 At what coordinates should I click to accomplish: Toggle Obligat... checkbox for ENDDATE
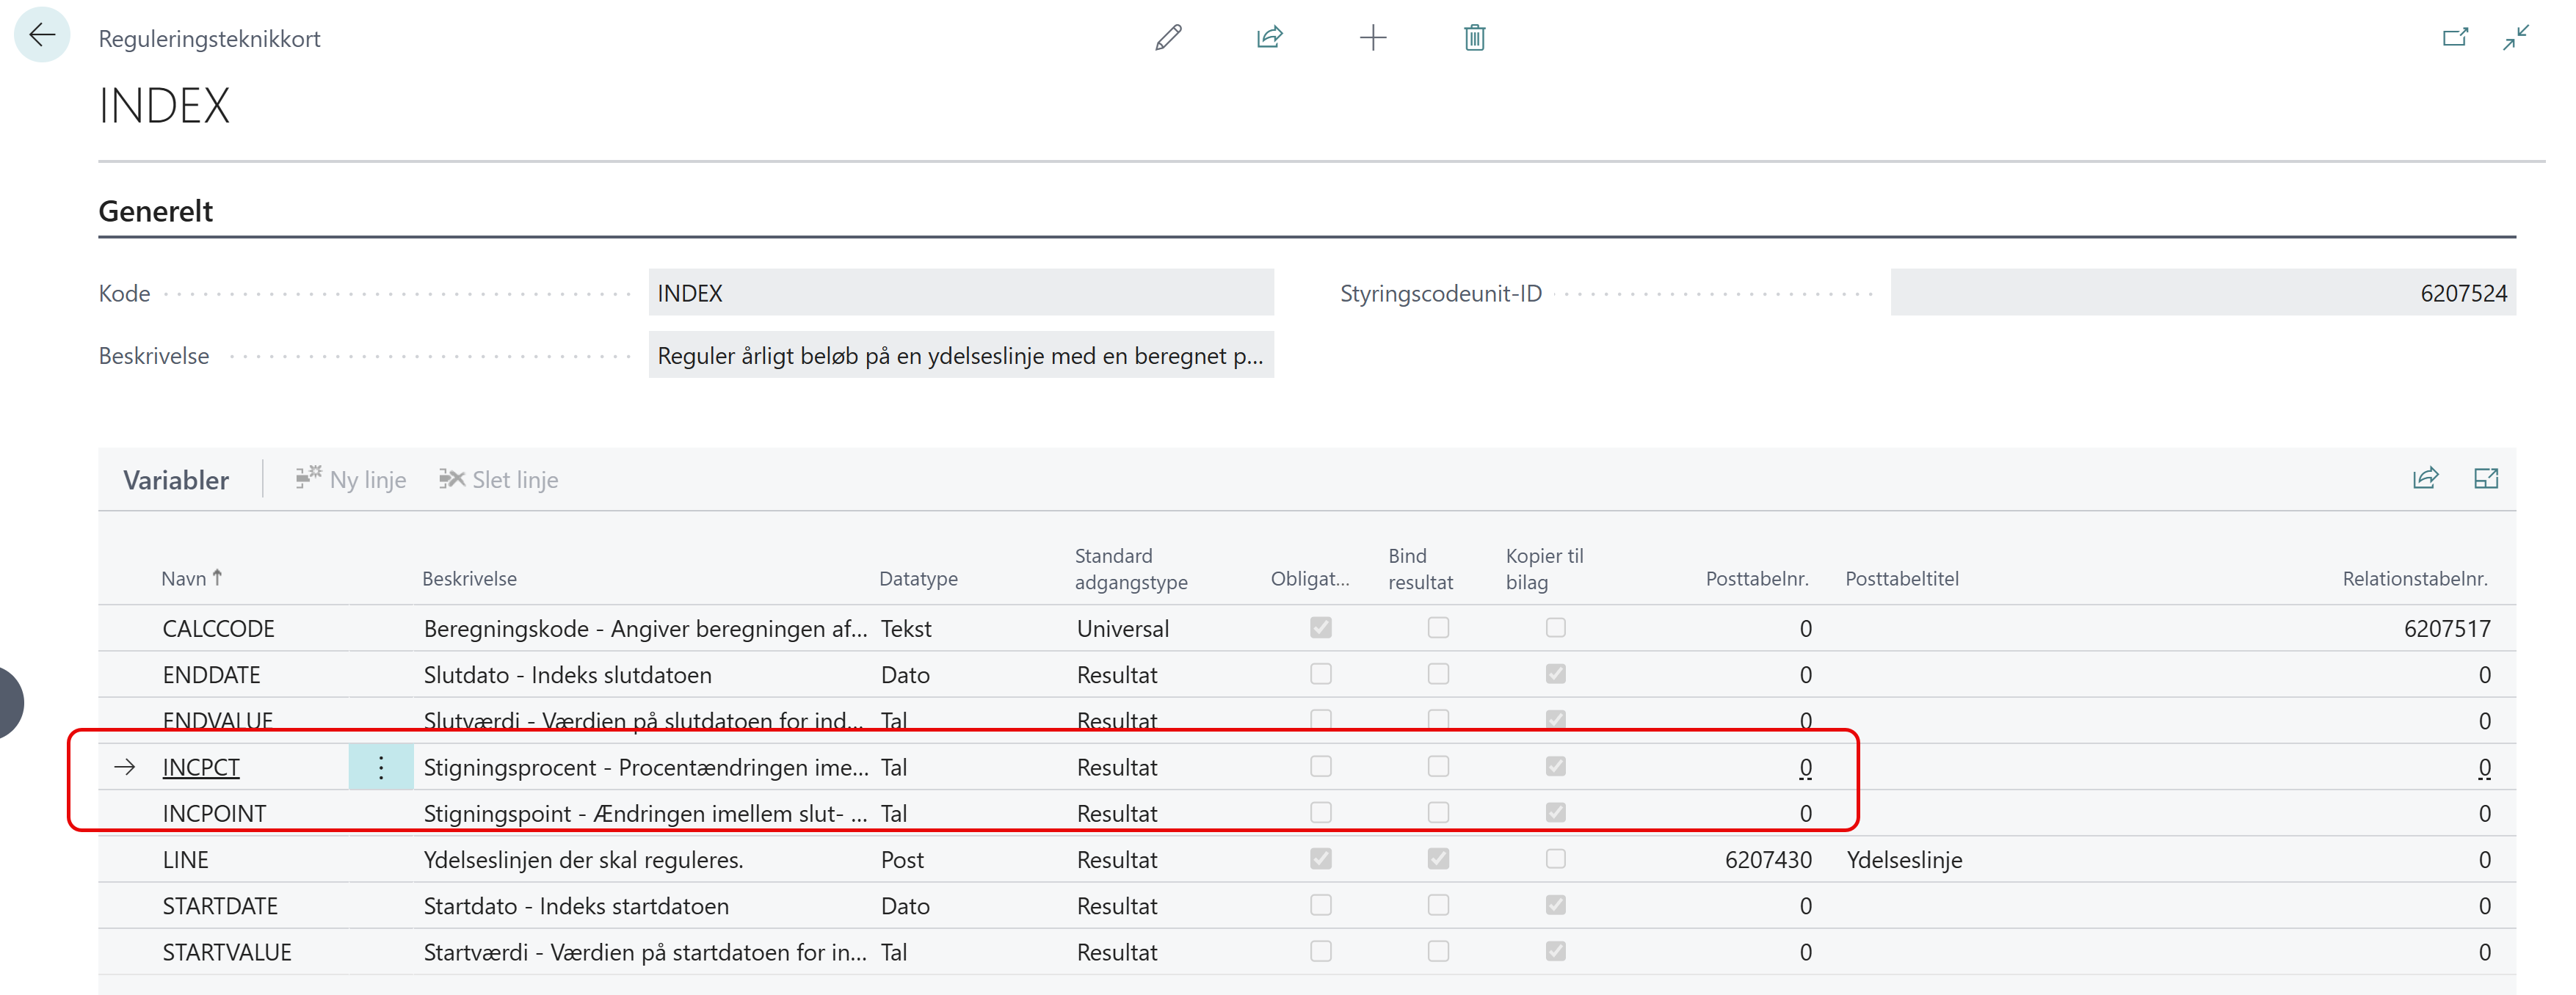coord(1321,674)
